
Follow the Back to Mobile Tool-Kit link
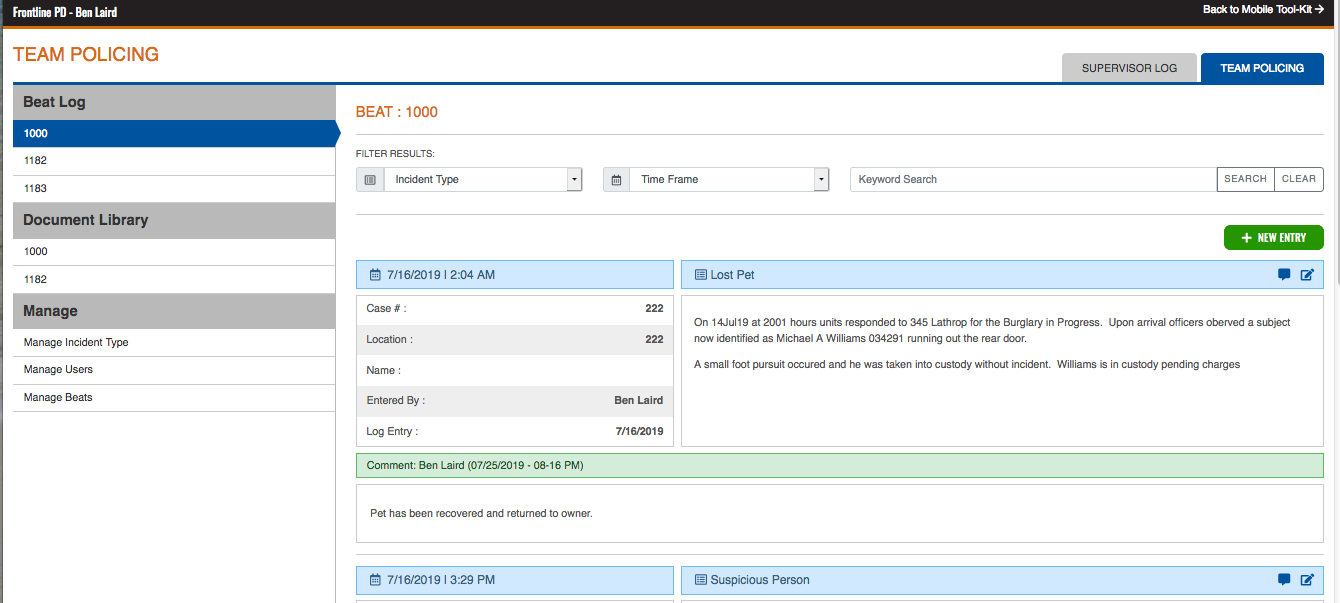(1262, 9)
